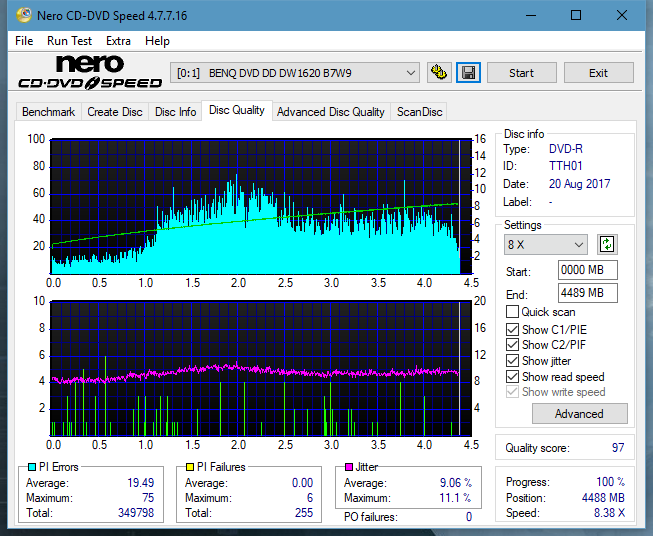Click the disc ID value TTH01

point(566,166)
